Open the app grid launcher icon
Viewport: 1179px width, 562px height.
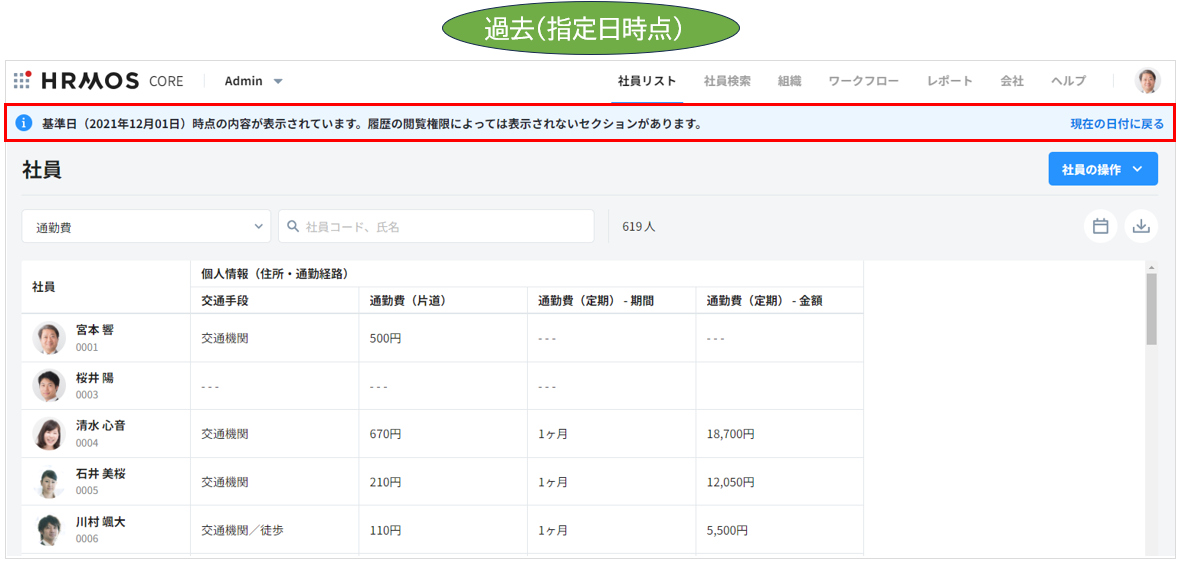pos(22,80)
